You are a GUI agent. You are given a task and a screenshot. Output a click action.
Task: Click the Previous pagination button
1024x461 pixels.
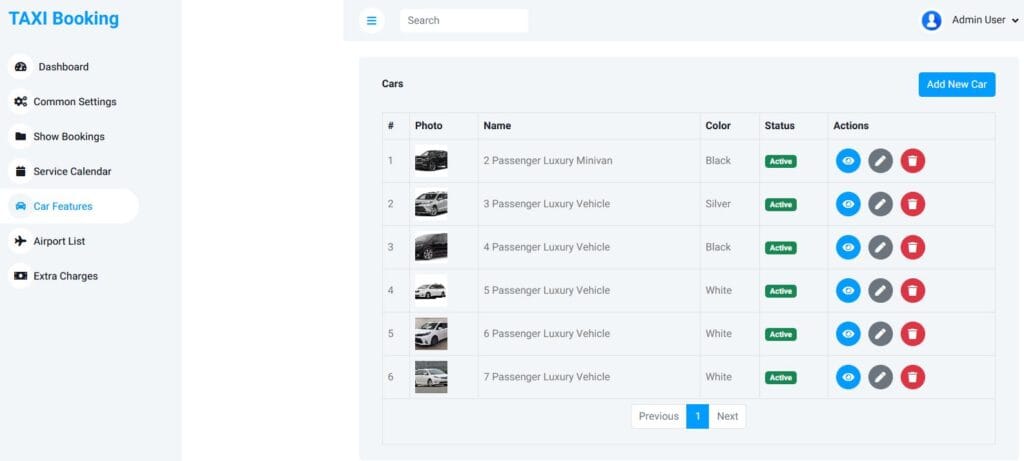(x=658, y=417)
